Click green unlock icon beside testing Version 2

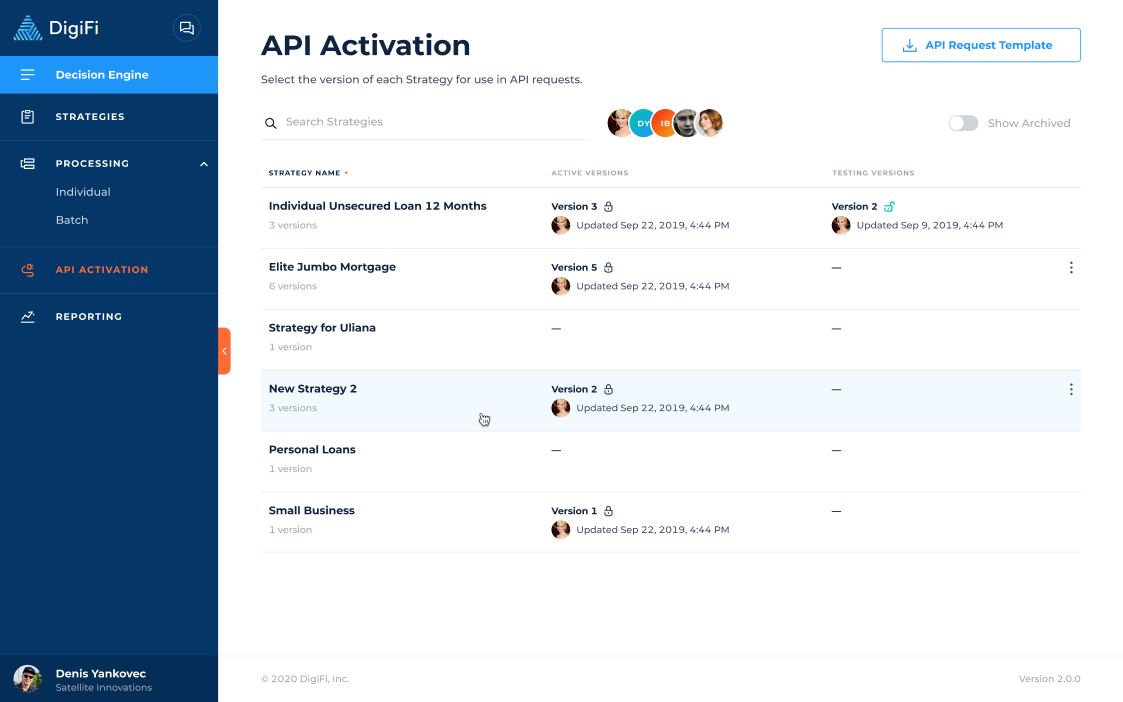point(889,206)
